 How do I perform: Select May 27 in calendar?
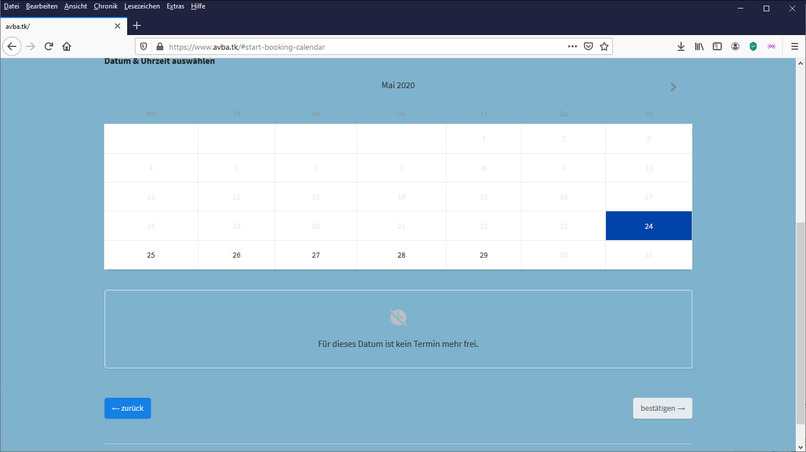(x=316, y=255)
